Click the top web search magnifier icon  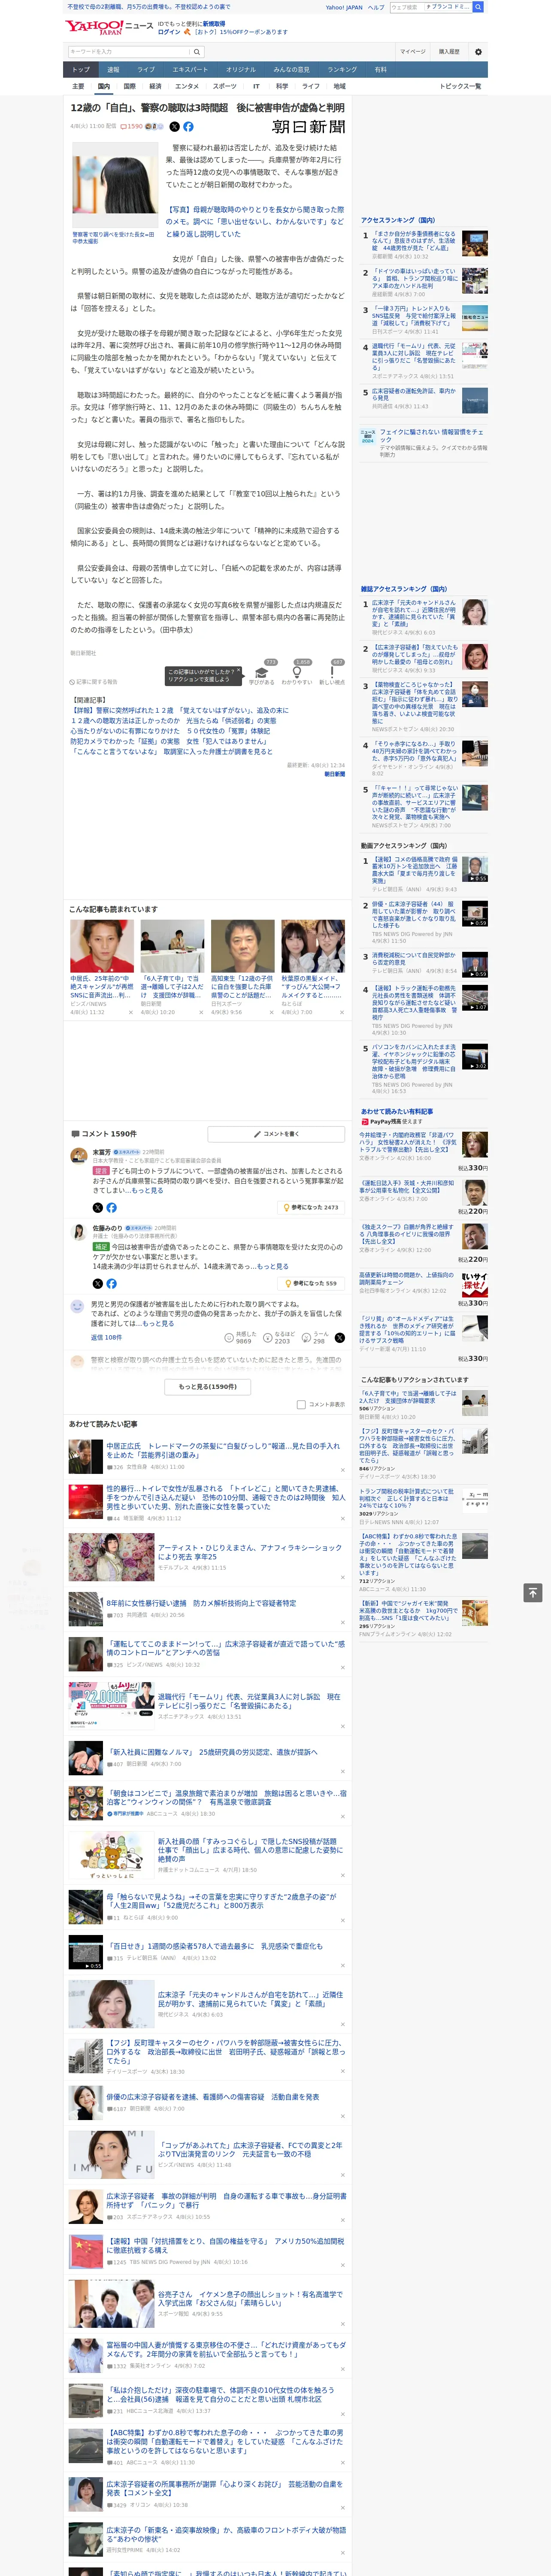click(478, 7)
